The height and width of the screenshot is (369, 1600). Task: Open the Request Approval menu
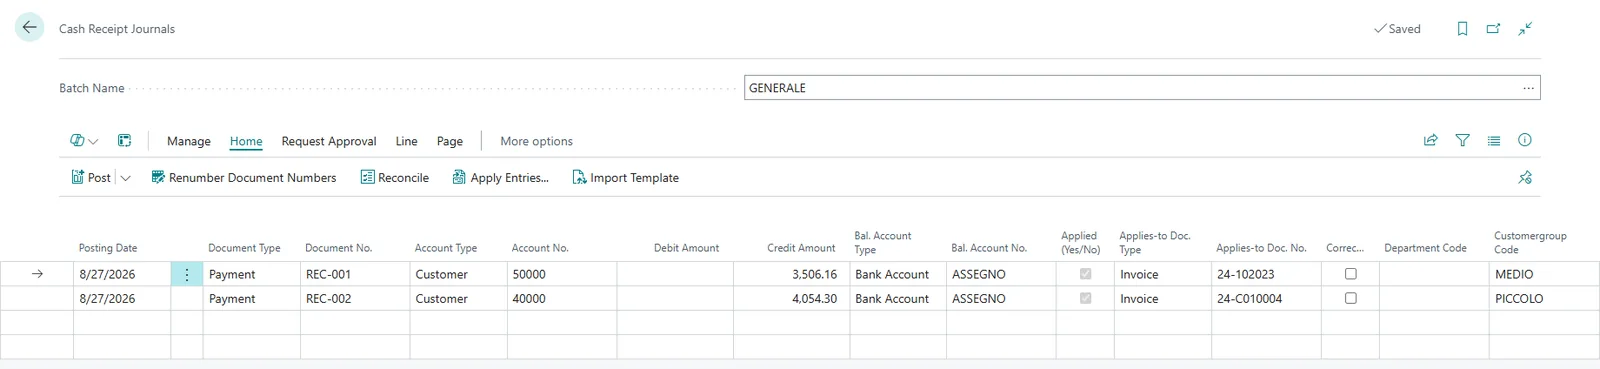329,141
